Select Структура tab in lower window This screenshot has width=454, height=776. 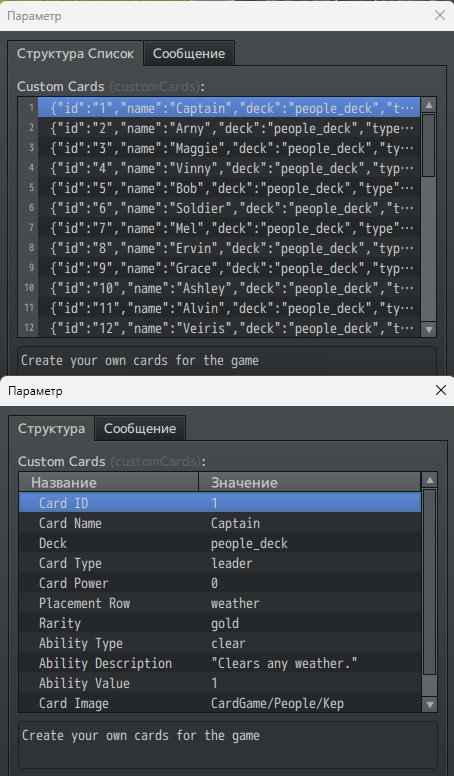tap(51, 429)
